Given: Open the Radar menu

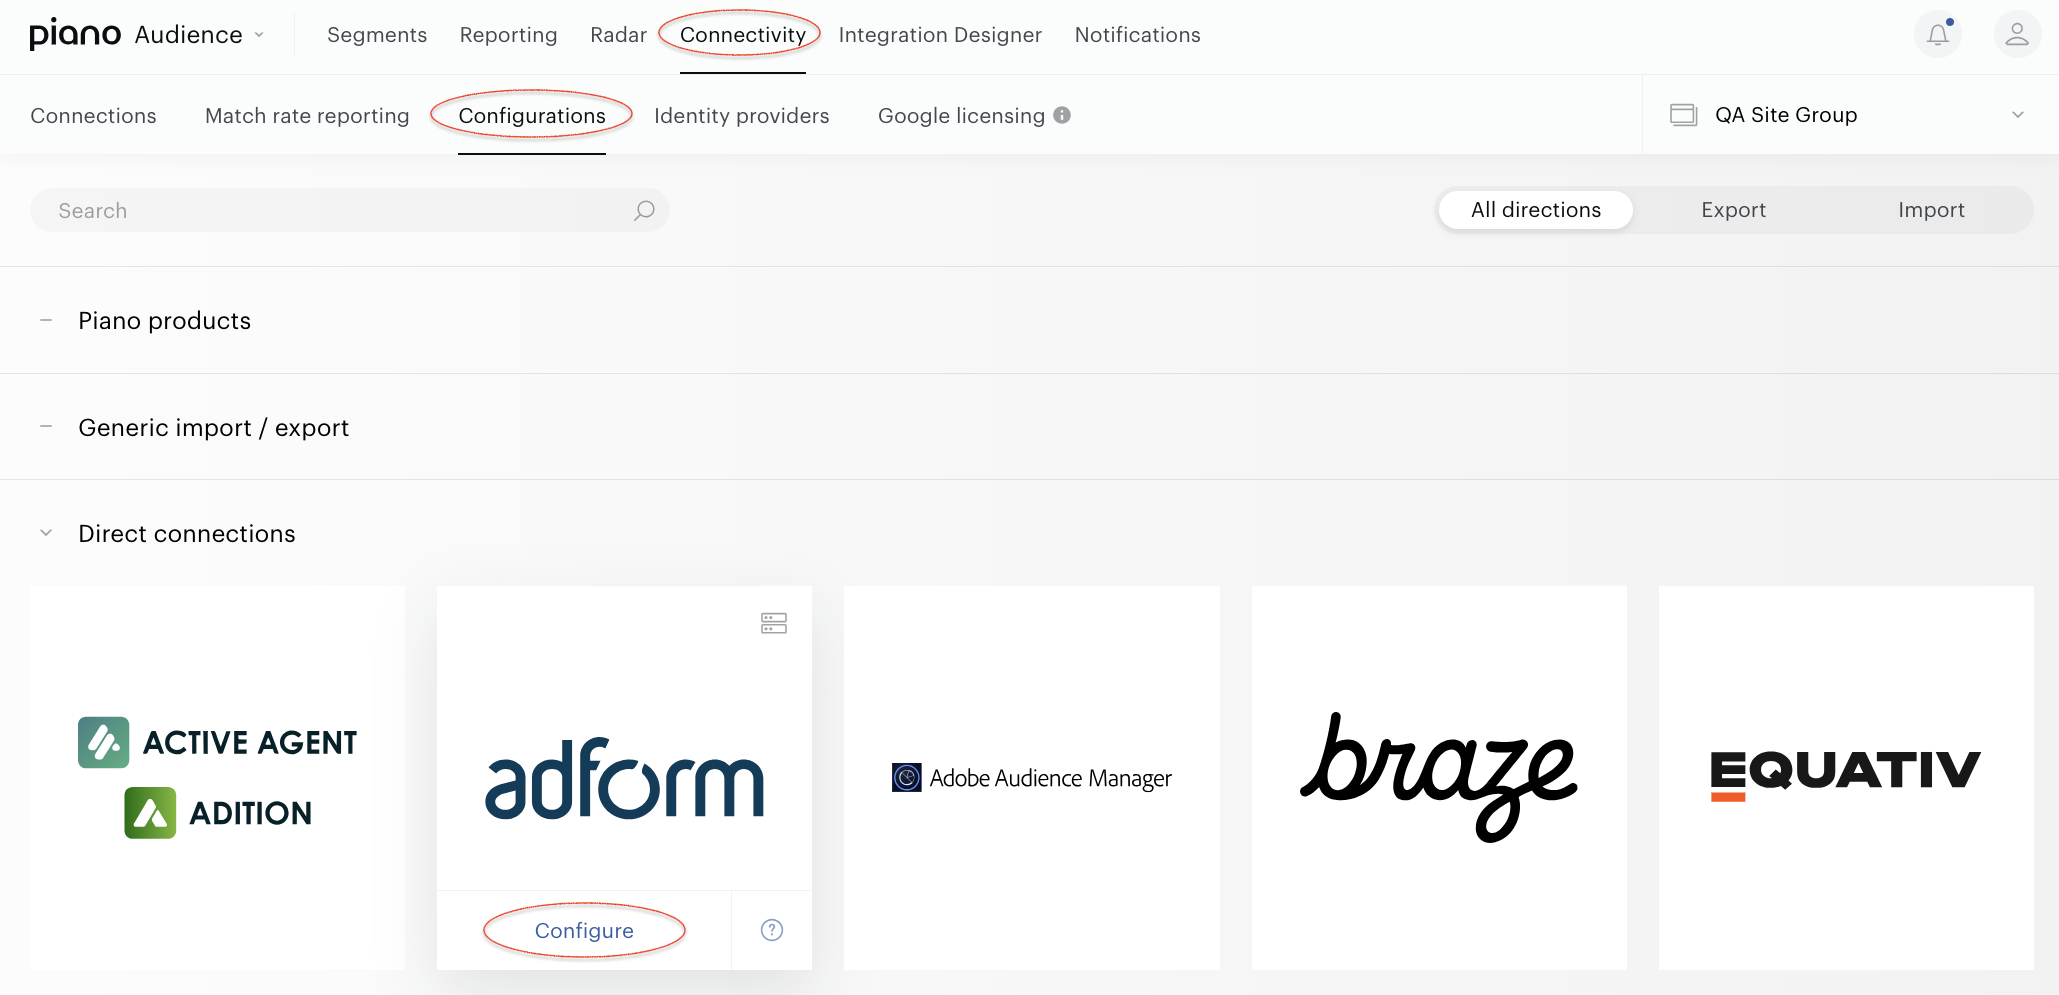Looking at the screenshot, I should [x=618, y=35].
